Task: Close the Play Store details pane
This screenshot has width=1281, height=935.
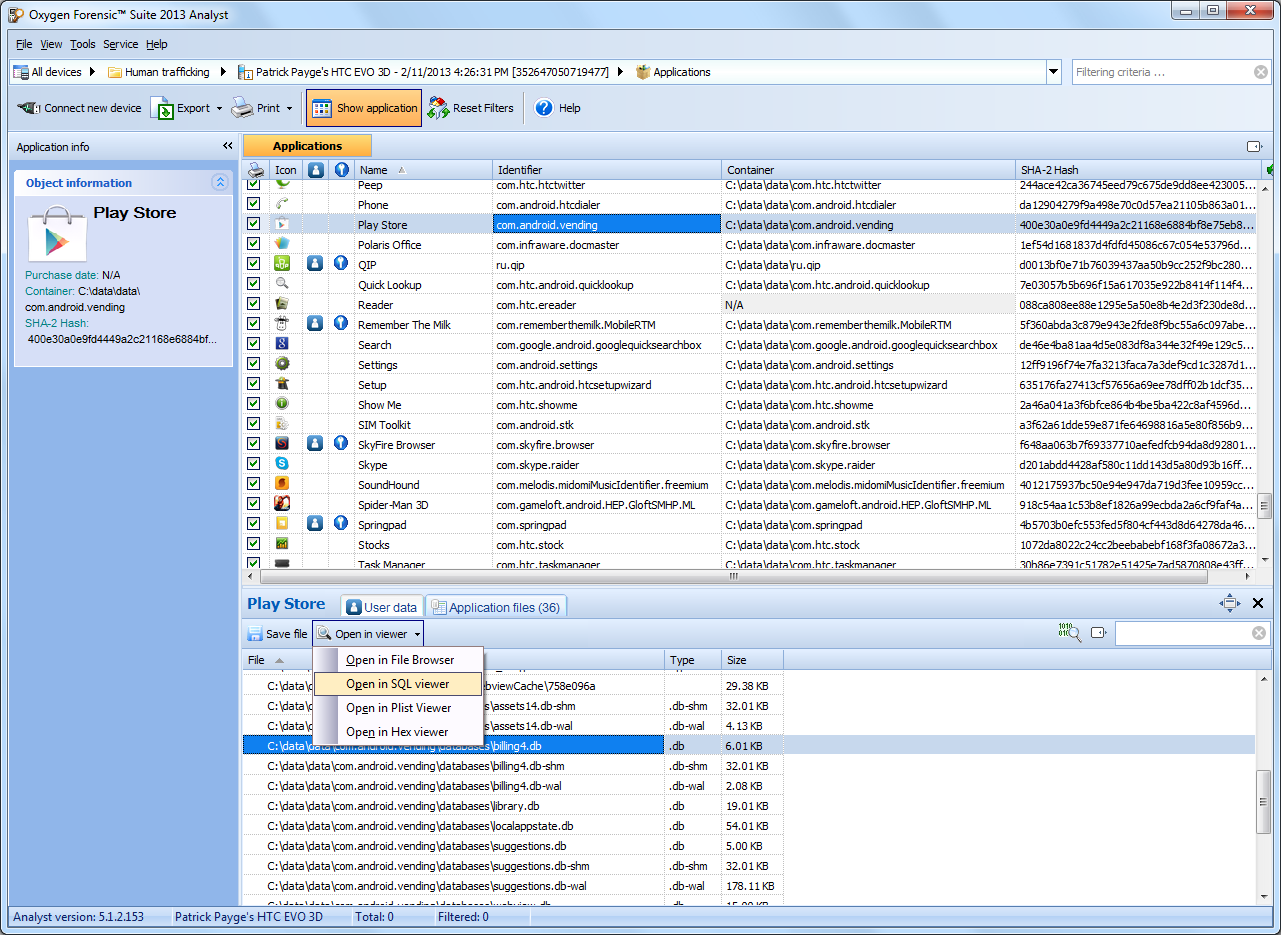Action: point(1258,603)
